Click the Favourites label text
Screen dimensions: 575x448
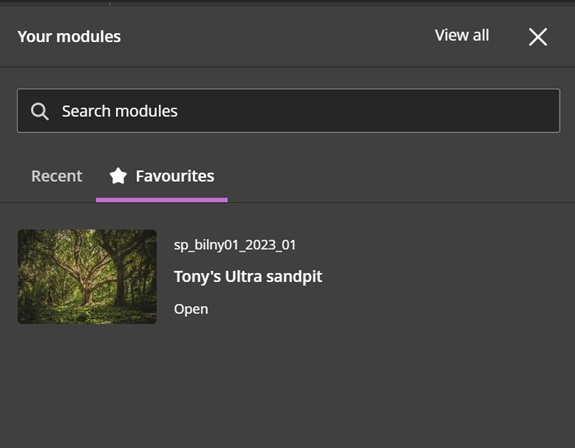pyautogui.click(x=175, y=176)
